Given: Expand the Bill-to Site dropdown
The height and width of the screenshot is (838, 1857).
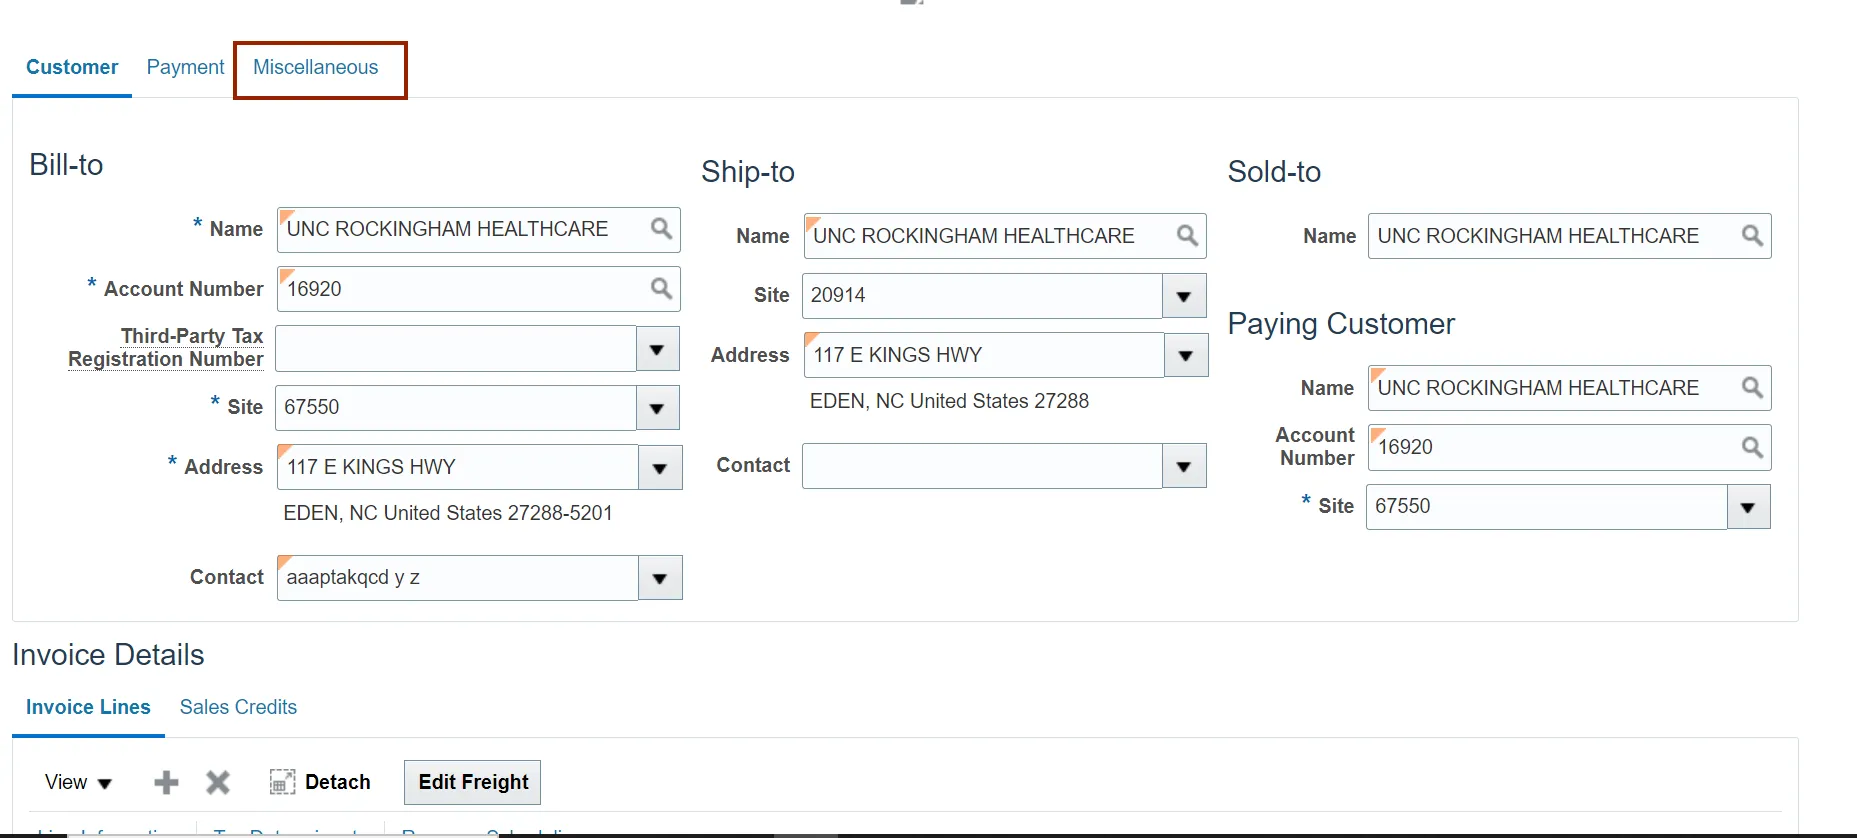Looking at the screenshot, I should 658,408.
